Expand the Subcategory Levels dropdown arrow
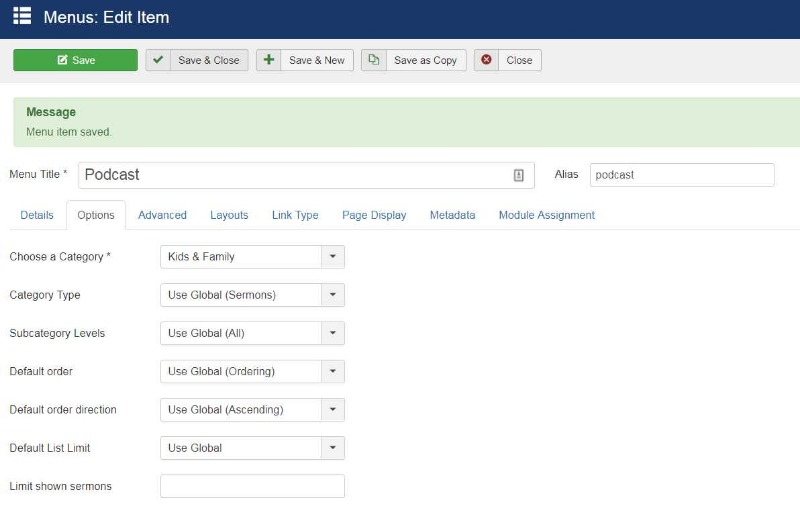 pyautogui.click(x=333, y=333)
